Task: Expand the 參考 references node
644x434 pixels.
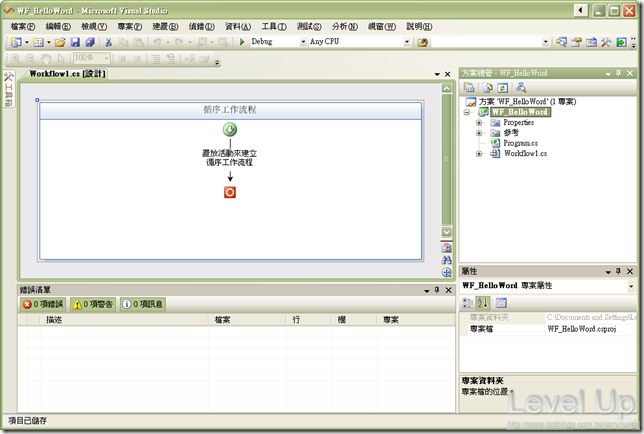Action: [x=478, y=133]
